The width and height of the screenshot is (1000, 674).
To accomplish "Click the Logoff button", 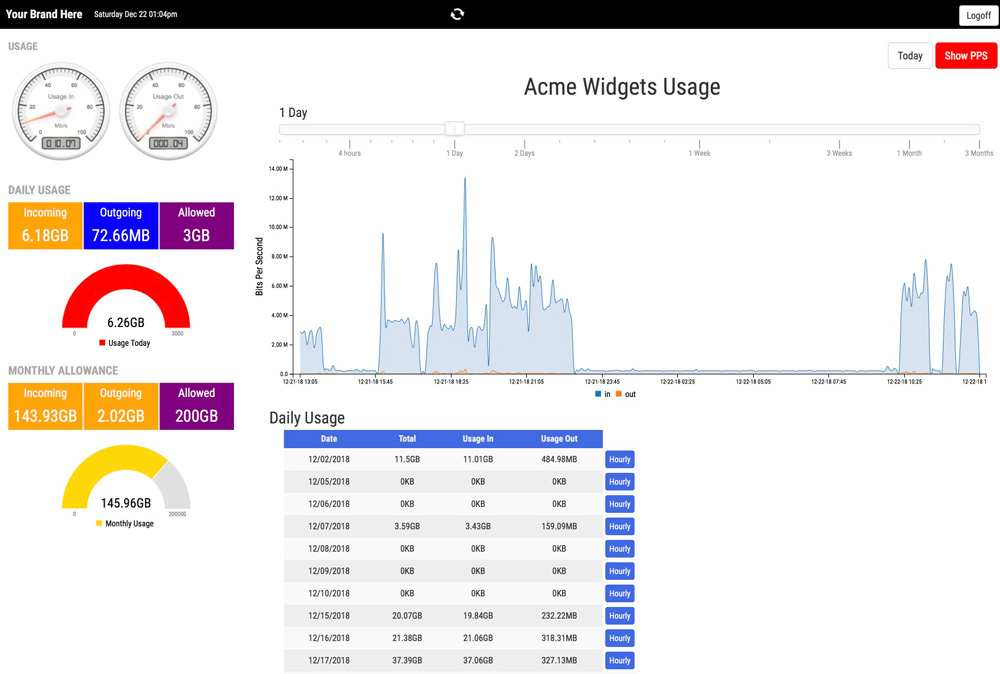I will click(978, 15).
